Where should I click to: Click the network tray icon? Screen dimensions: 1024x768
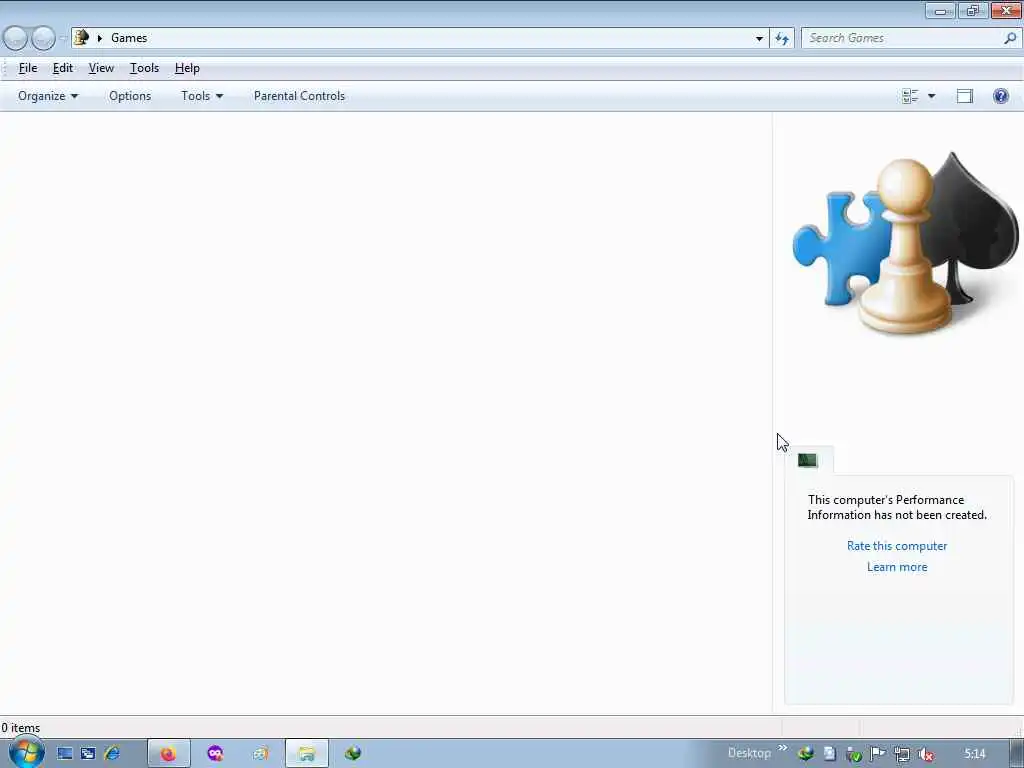[x=902, y=754]
